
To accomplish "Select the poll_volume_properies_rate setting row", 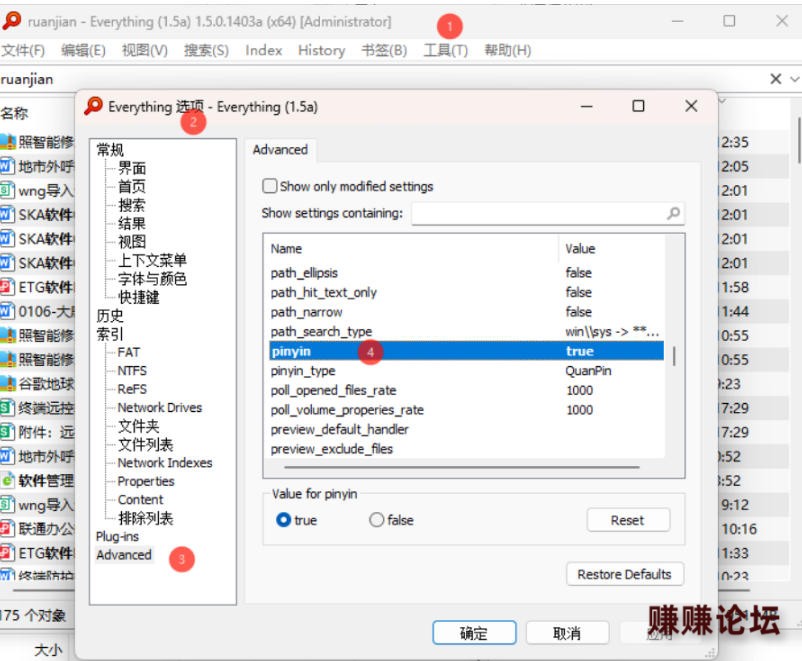I will click(466, 410).
